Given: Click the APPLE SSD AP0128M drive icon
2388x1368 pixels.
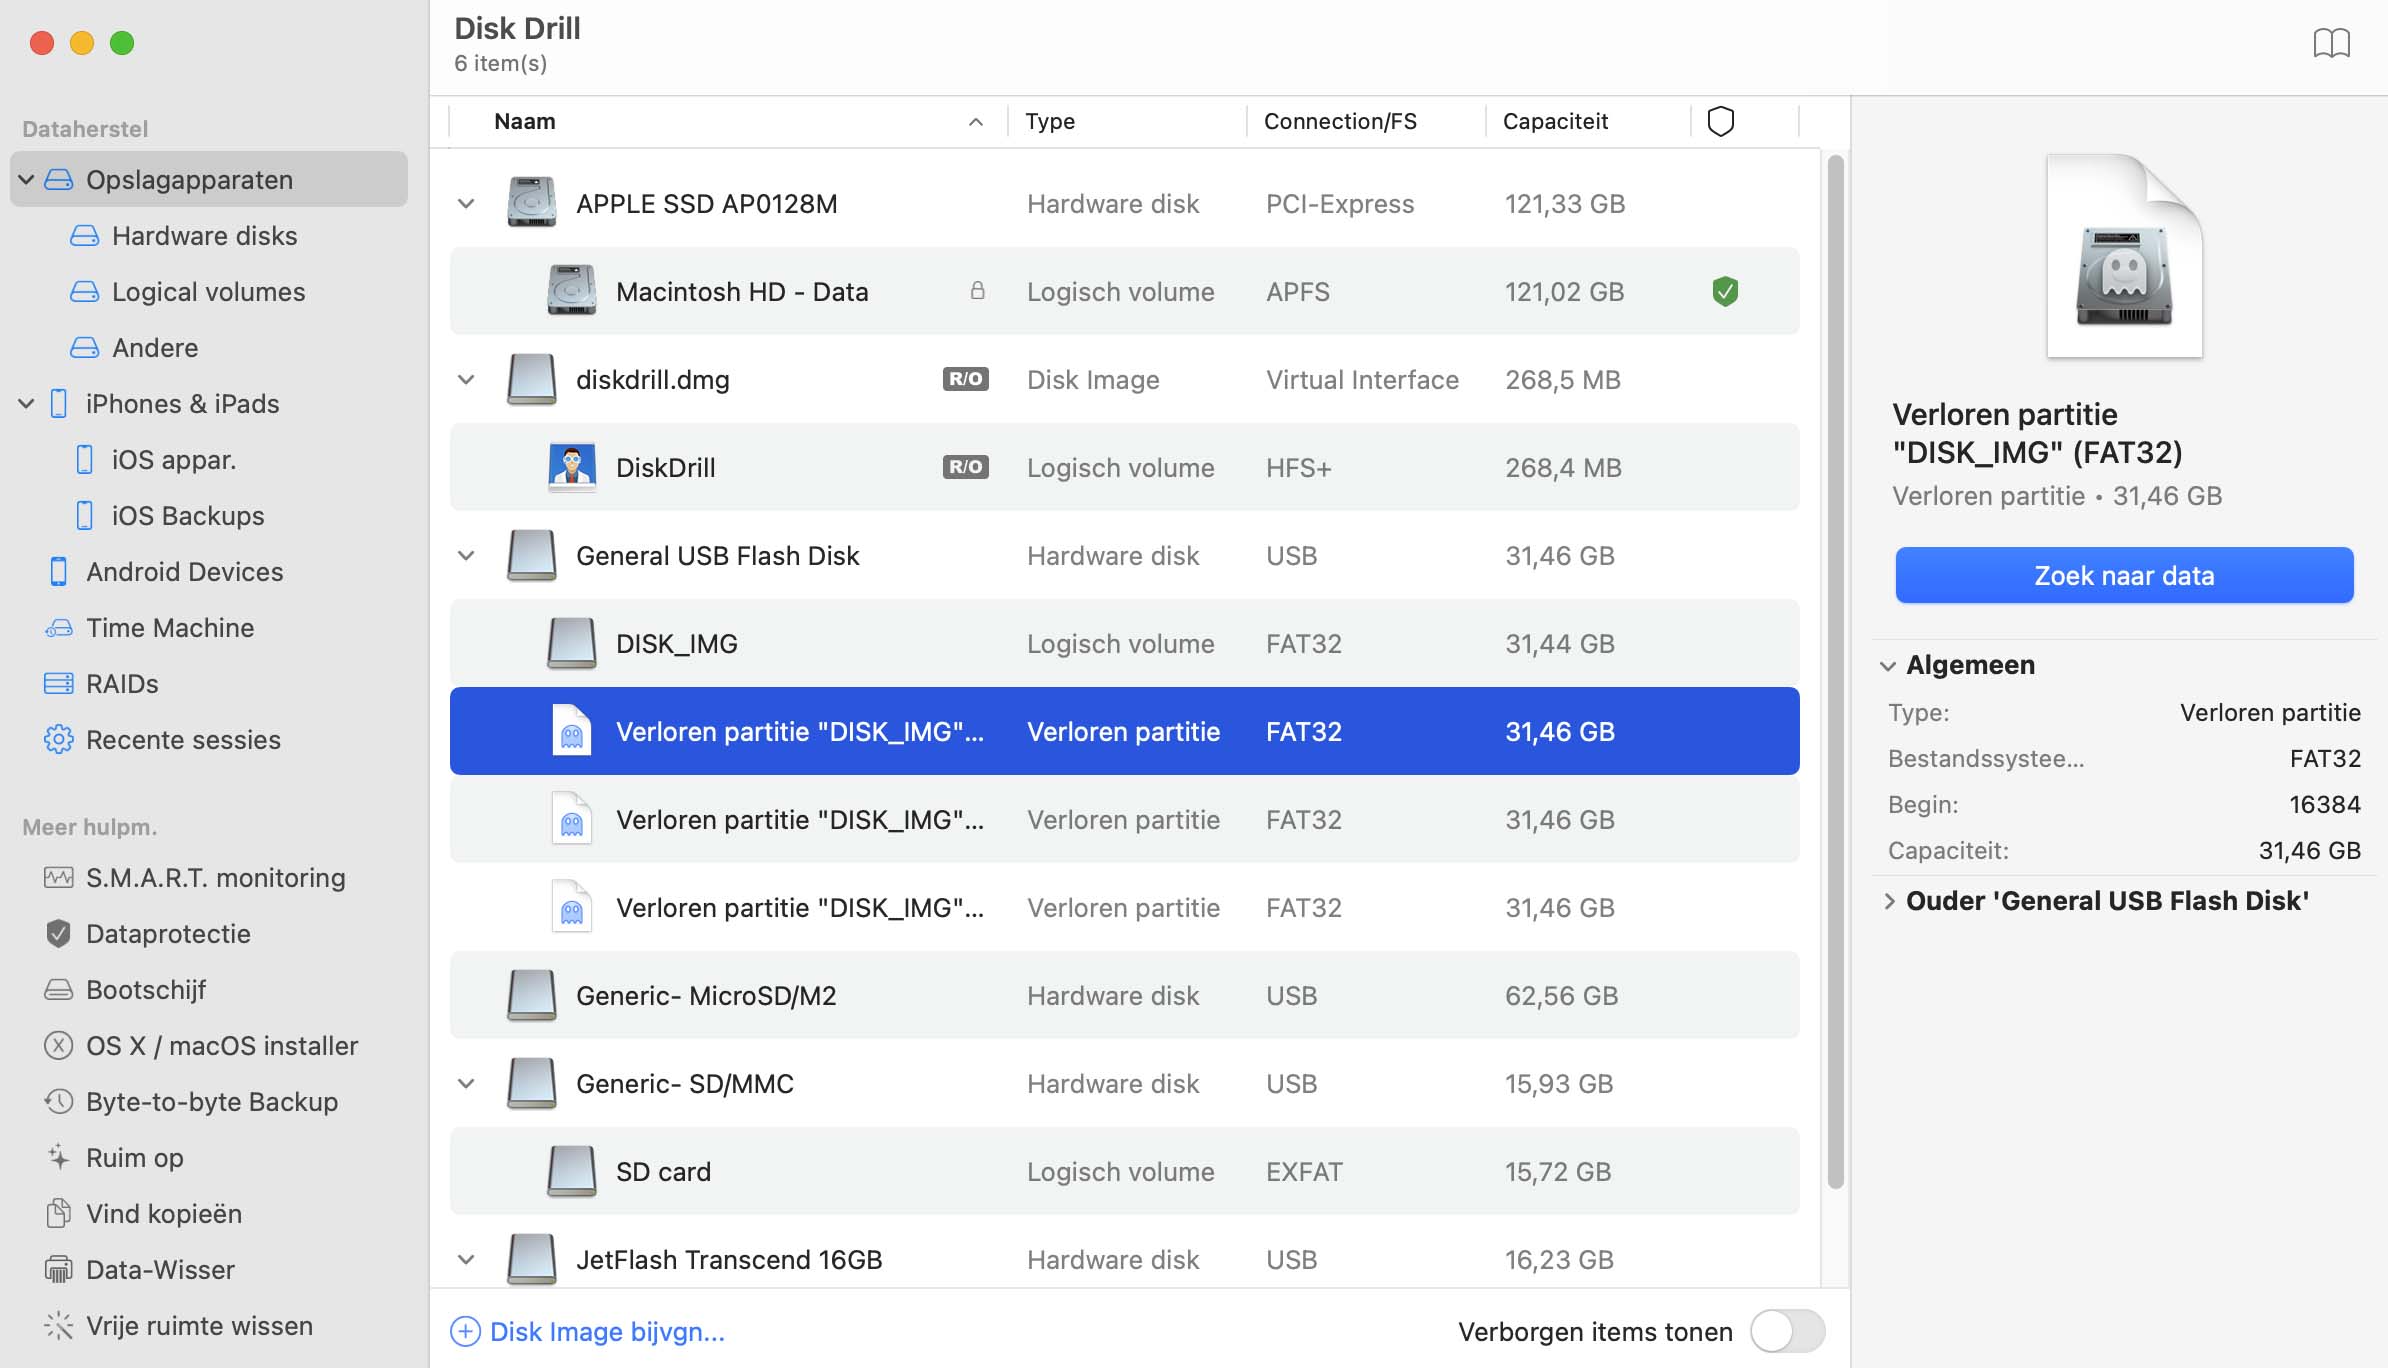Looking at the screenshot, I should [531, 203].
